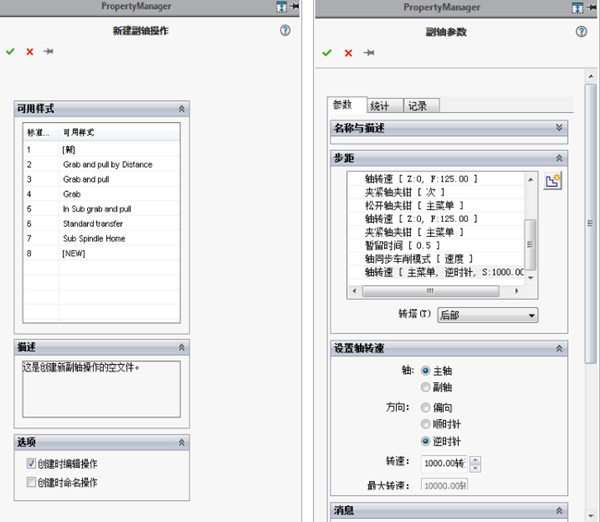Cancel the 新建副轴操作 panel with red X
This screenshot has height=522, width=600.
pos(29,51)
